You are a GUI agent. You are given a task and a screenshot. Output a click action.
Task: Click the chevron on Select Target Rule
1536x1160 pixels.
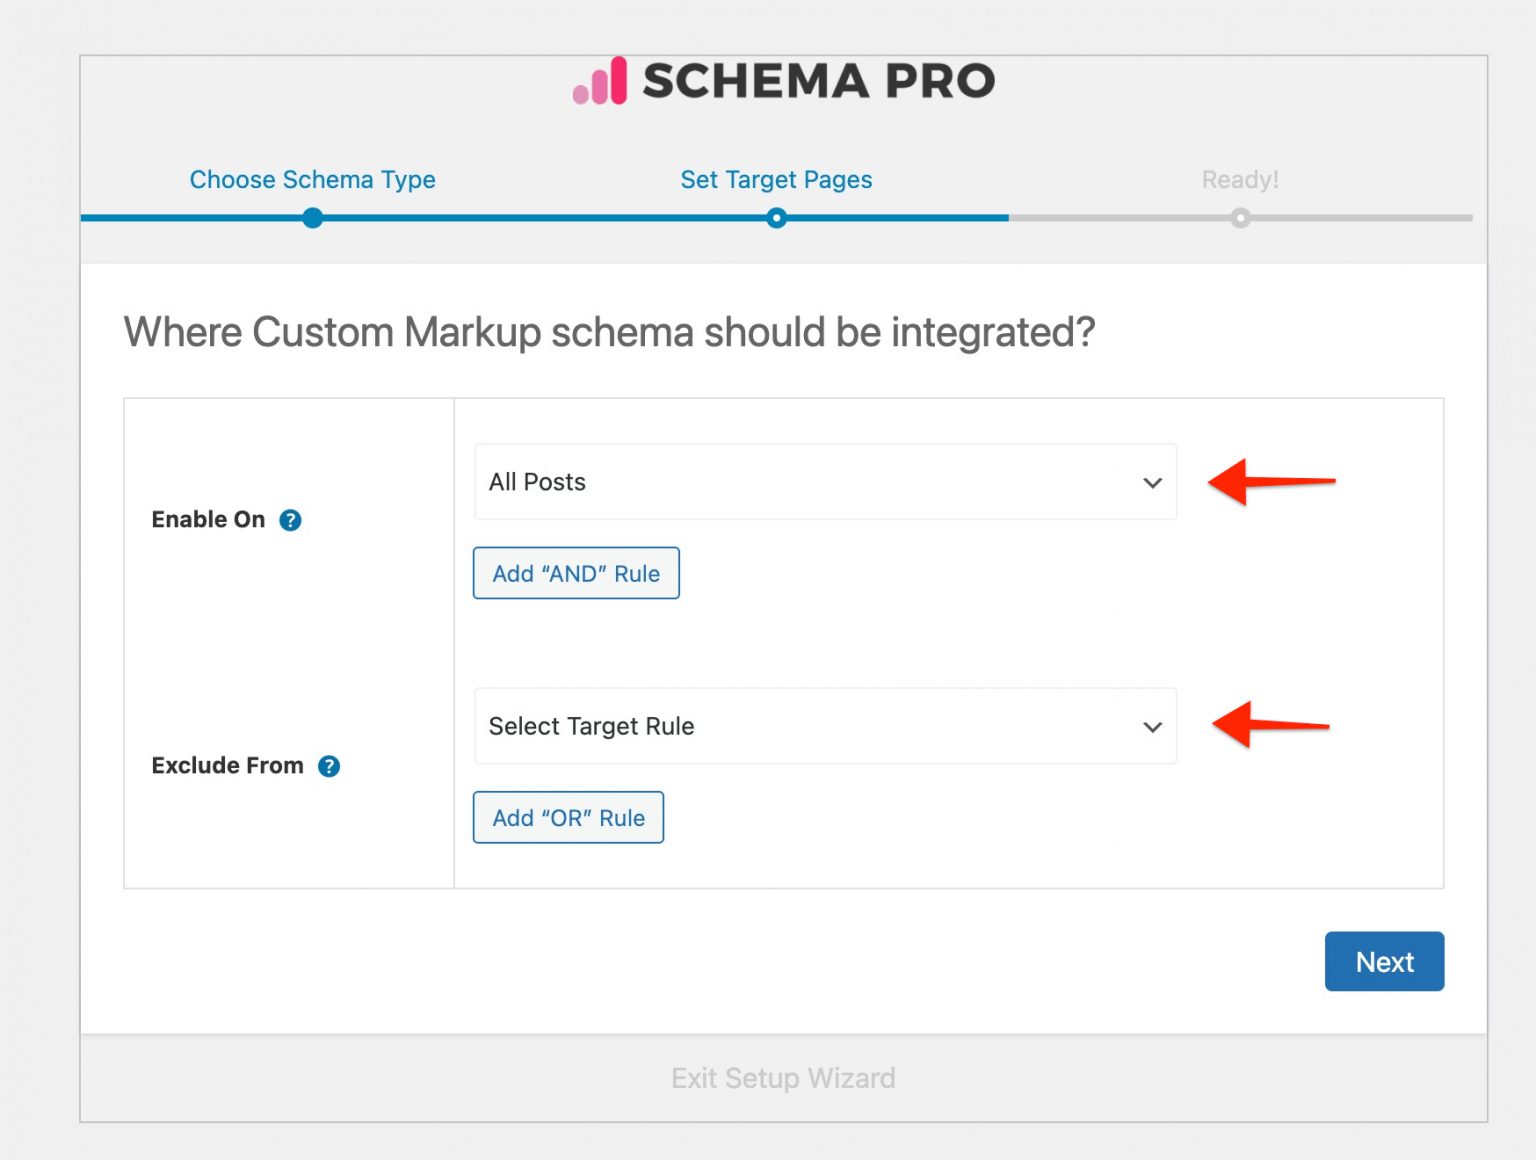coord(1153,727)
